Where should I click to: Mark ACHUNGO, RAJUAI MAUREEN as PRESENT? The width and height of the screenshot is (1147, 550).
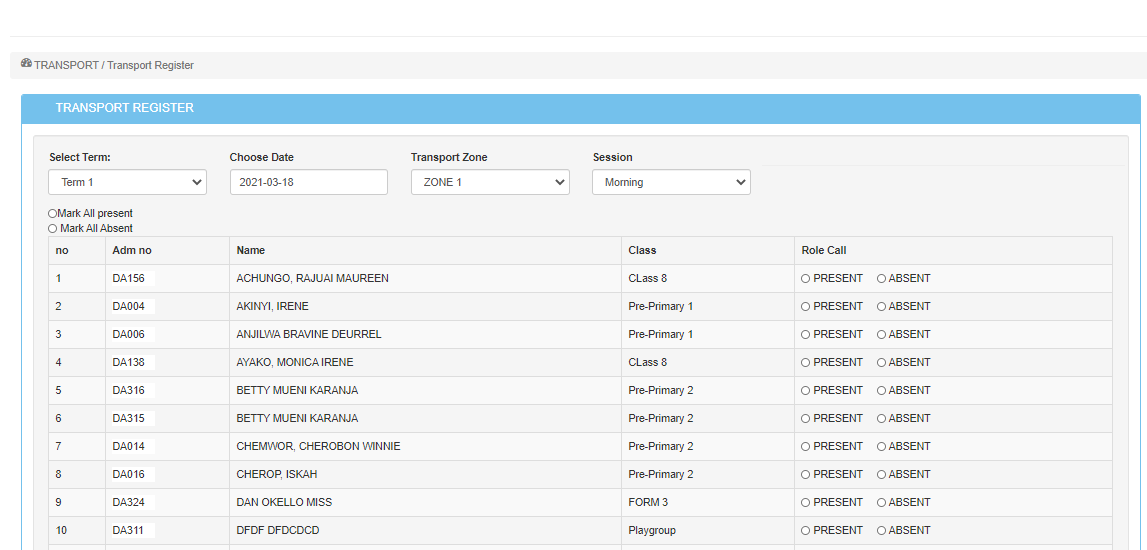(806, 279)
